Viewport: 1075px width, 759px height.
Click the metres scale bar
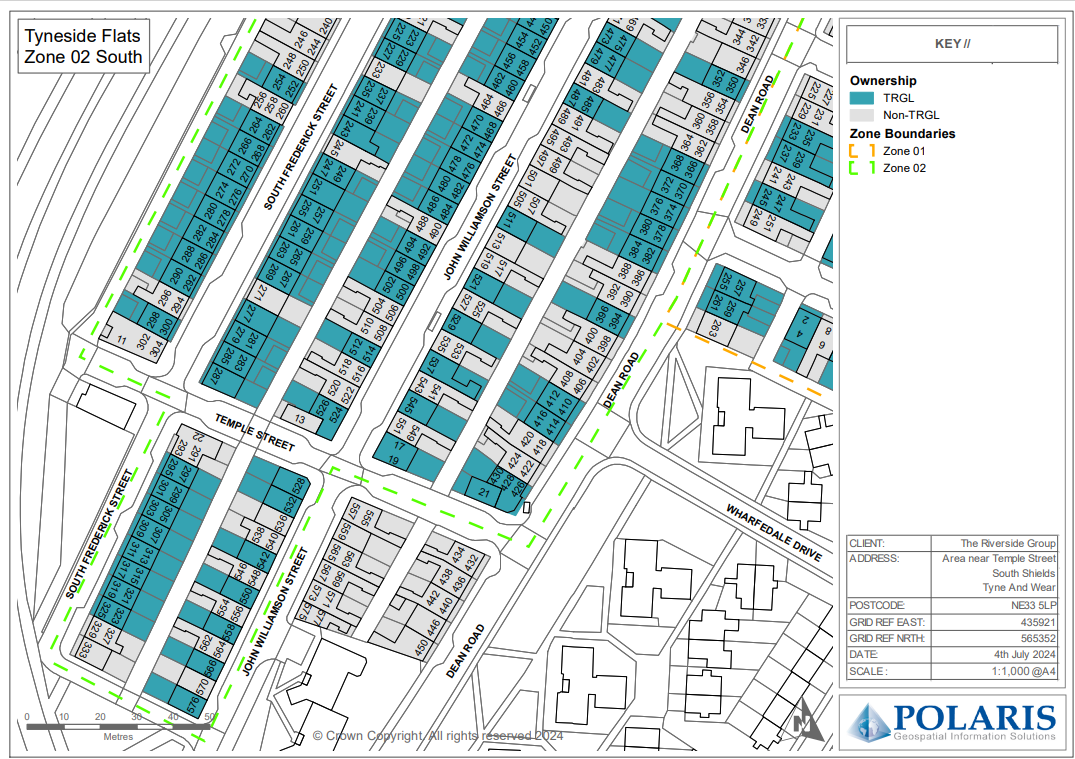119,725
